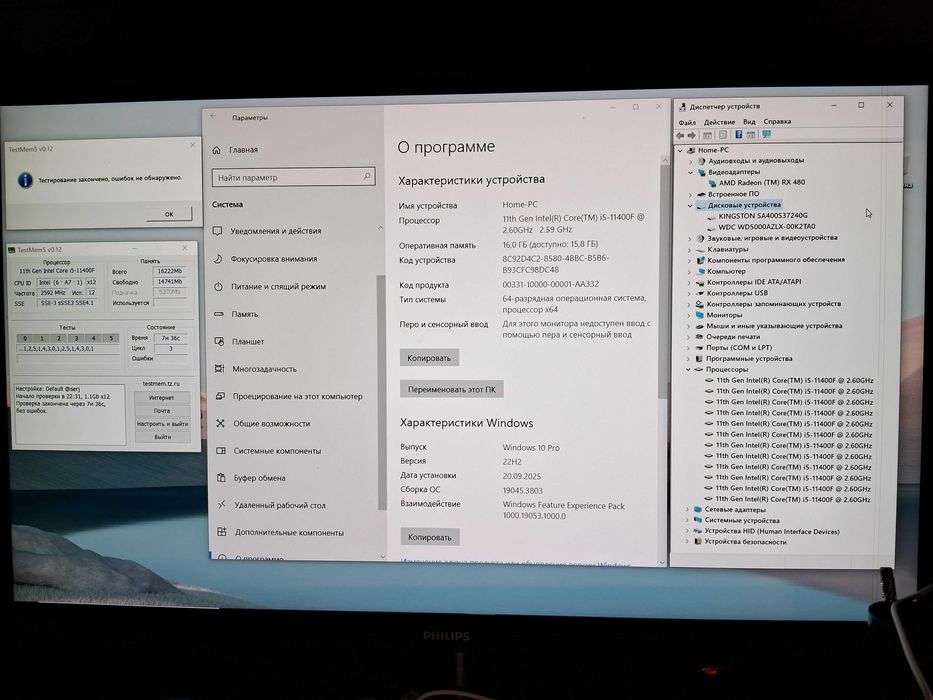Click the Буфер обмена clipboard icon

click(221, 477)
